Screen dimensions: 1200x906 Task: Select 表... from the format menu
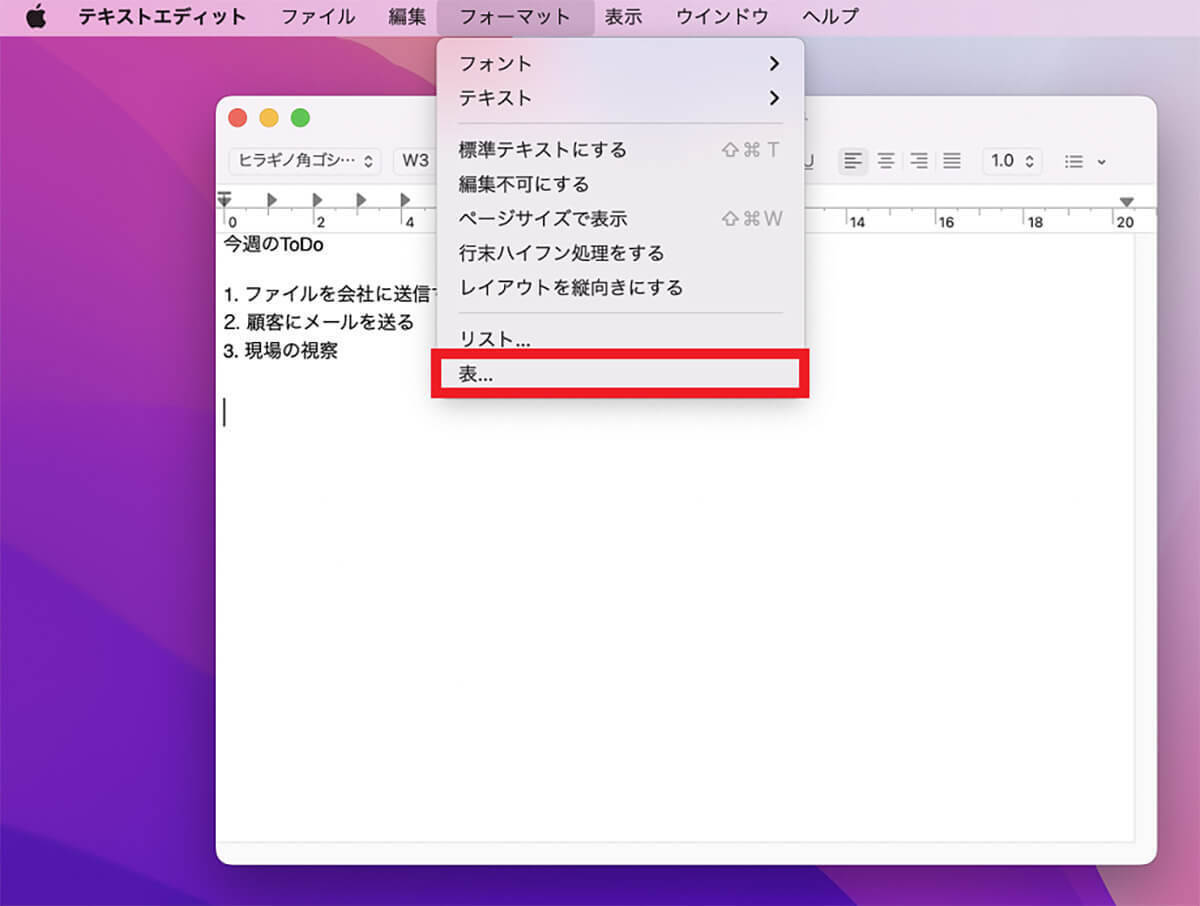[x=619, y=374]
